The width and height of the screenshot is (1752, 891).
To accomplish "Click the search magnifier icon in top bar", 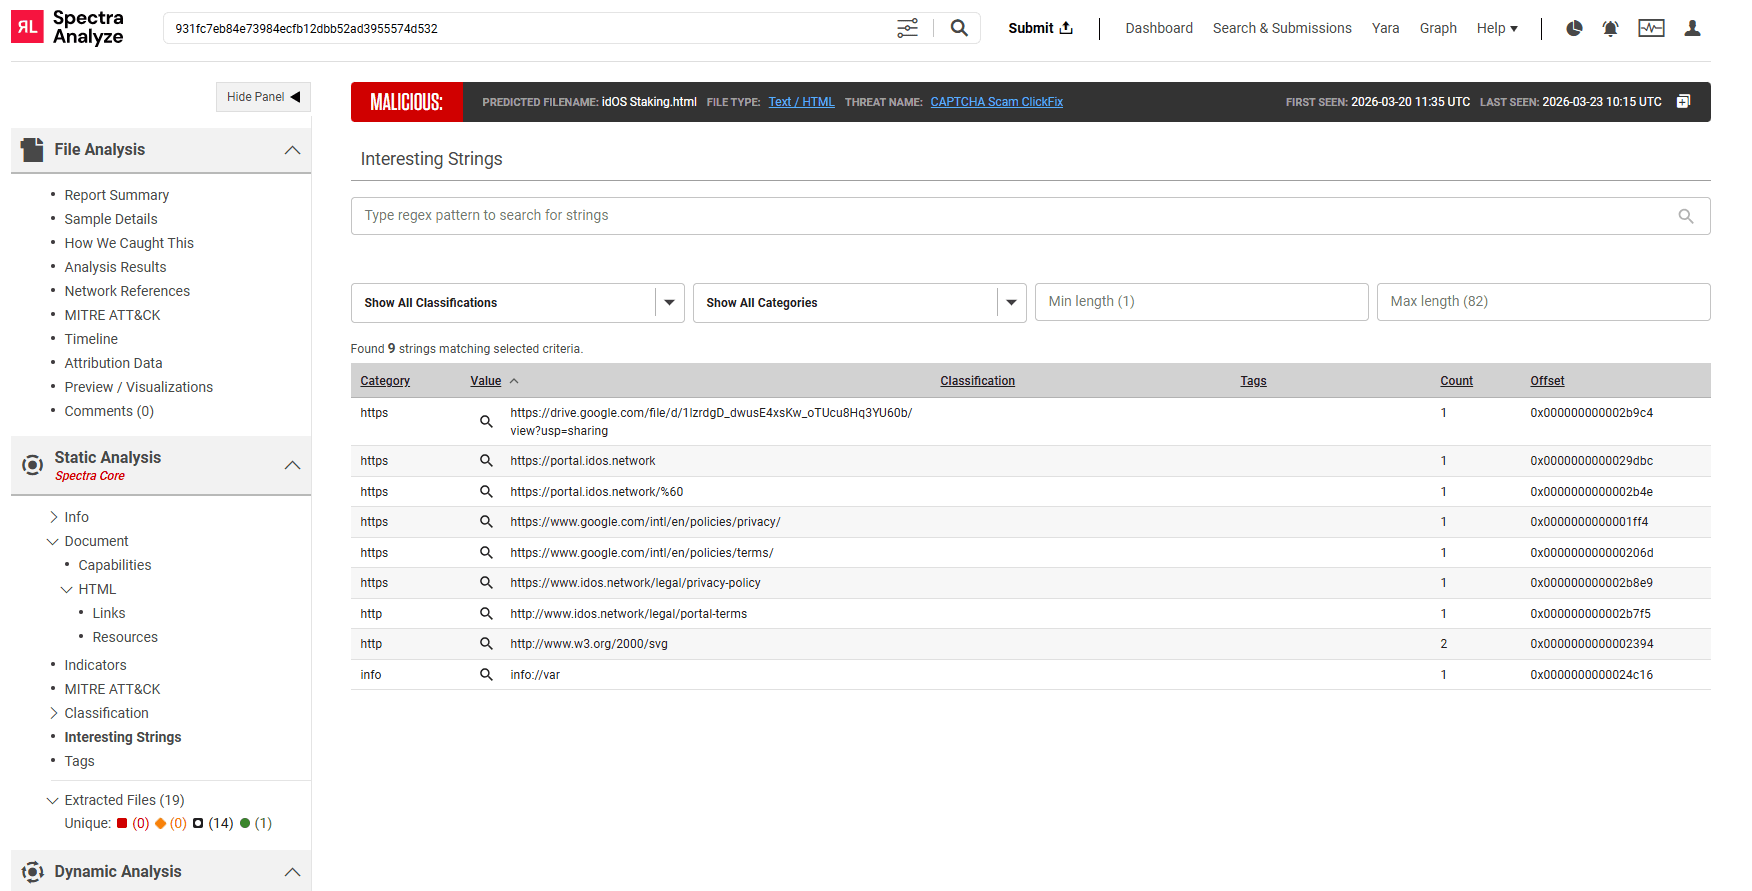I will (x=958, y=28).
